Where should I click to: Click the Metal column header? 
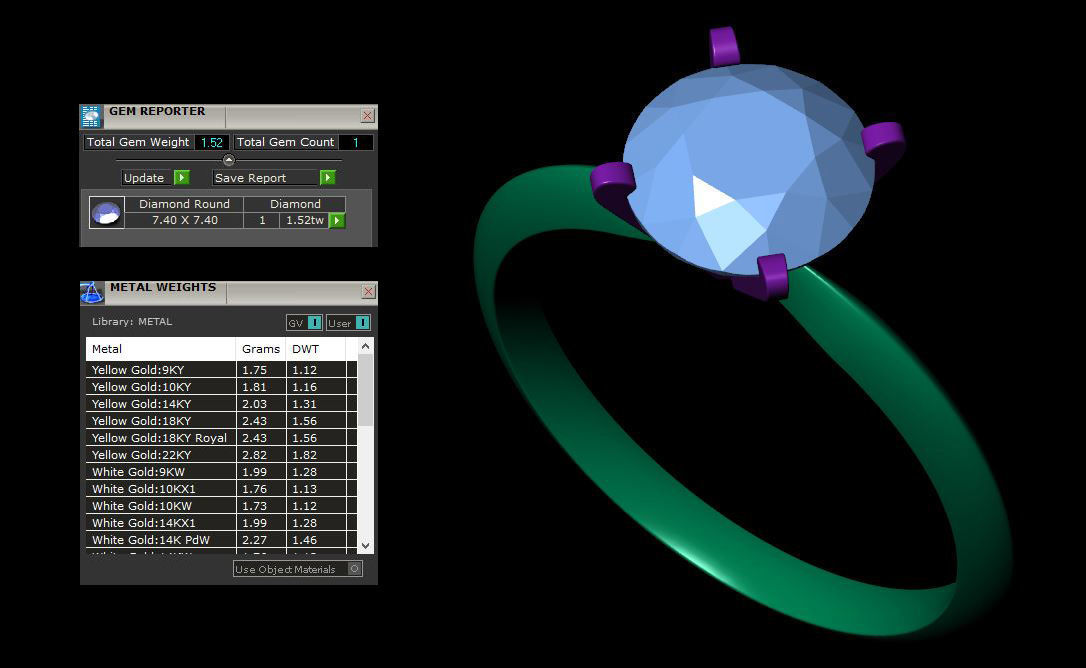pos(161,349)
